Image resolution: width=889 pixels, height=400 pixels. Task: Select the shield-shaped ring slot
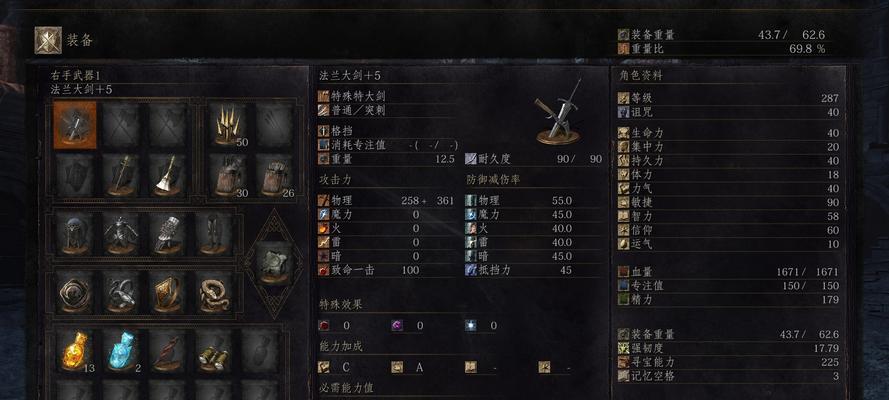point(168,292)
